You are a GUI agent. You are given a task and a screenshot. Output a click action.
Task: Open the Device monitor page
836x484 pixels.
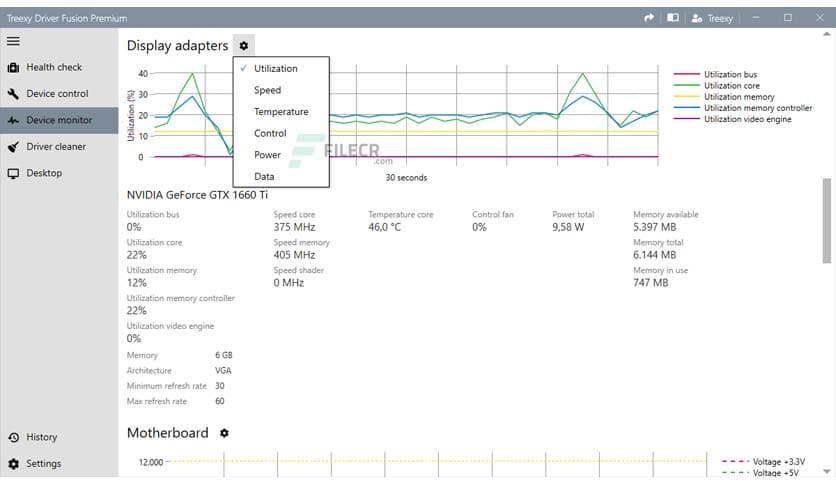(x=59, y=120)
